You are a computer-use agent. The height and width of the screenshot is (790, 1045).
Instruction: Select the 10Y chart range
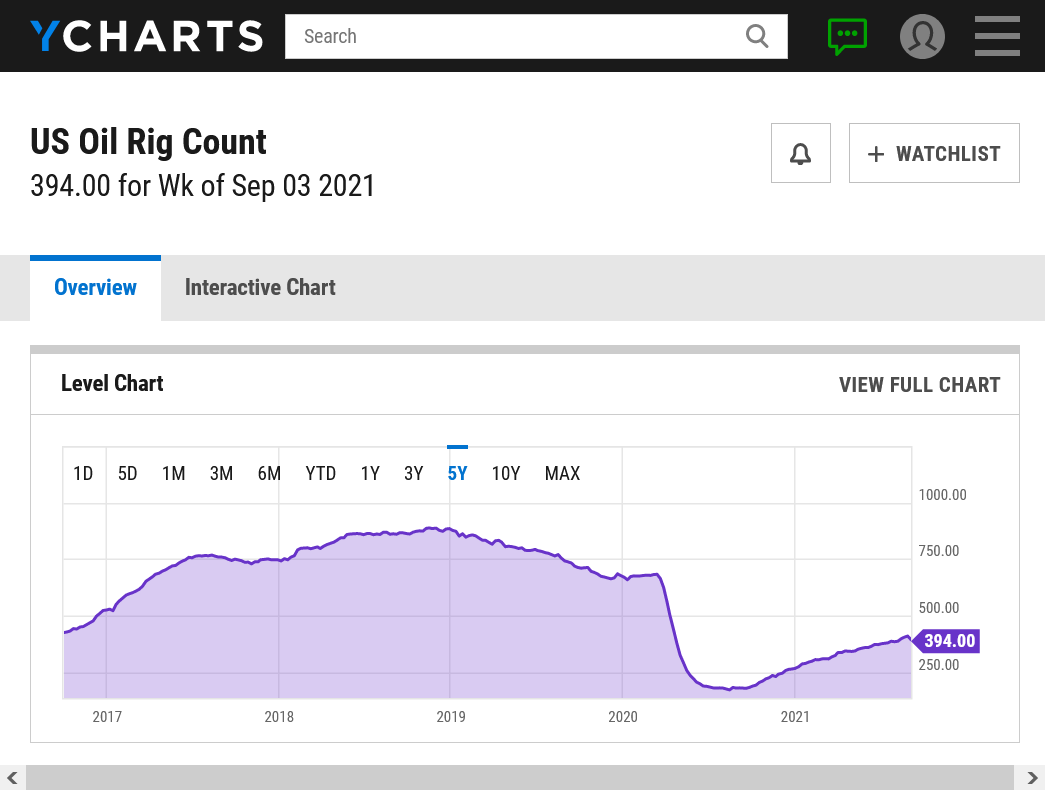pyautogui.click(x=506, y=473)
